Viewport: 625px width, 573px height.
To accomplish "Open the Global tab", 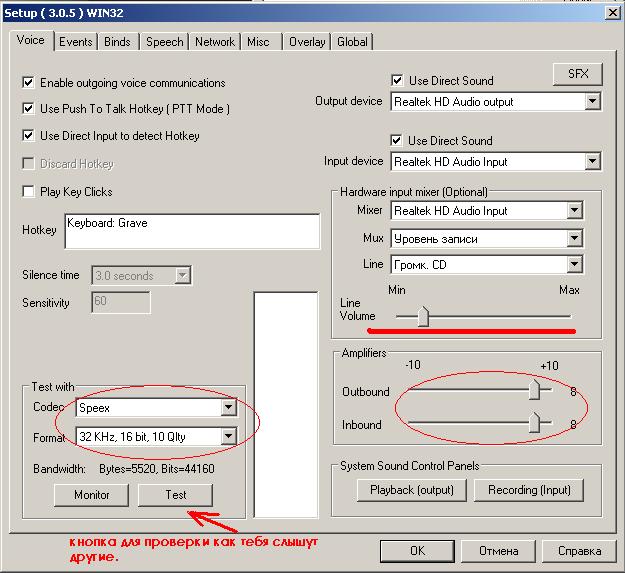I will (352, 41).
